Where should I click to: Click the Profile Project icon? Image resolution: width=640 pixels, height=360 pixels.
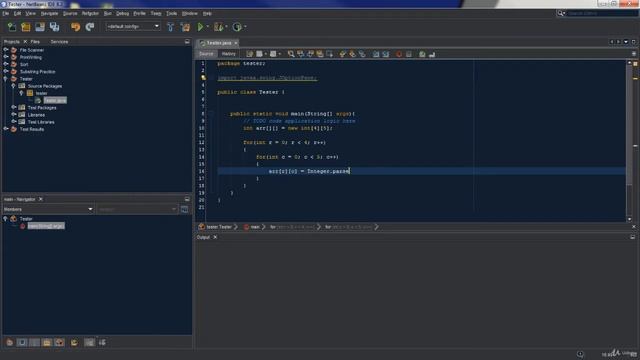[237, 27]
